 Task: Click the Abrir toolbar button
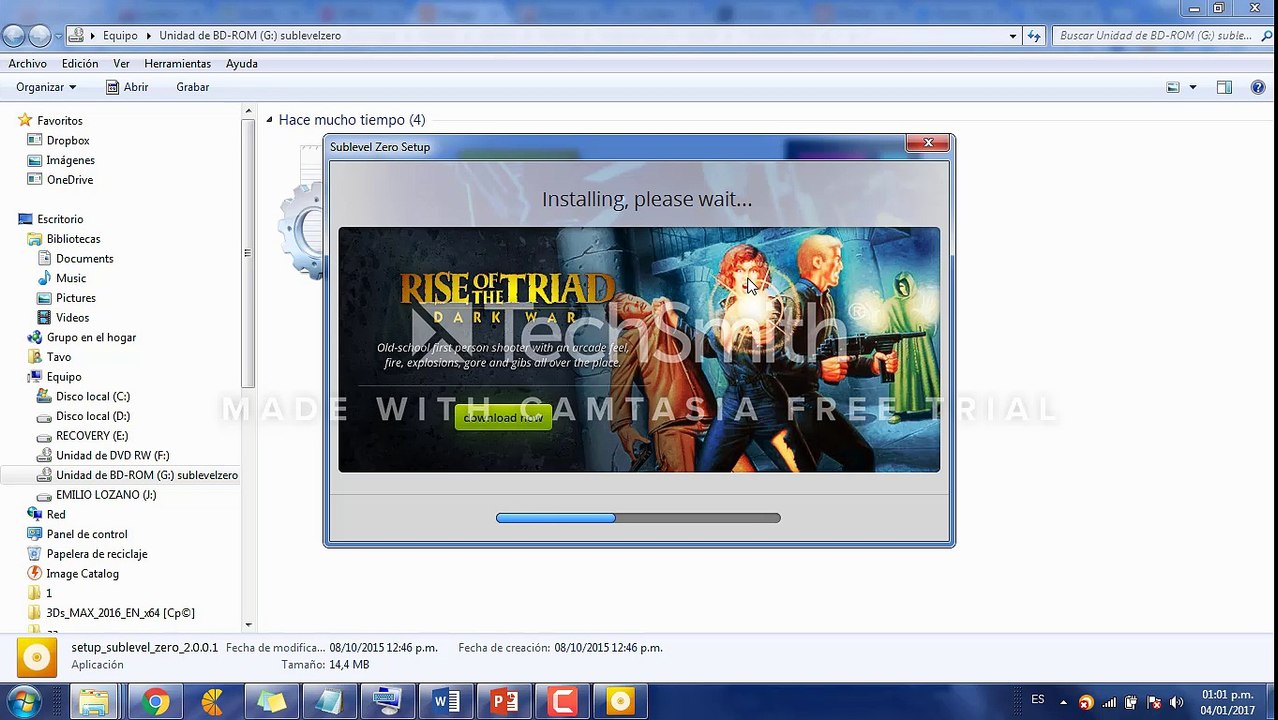pos(127,87)
